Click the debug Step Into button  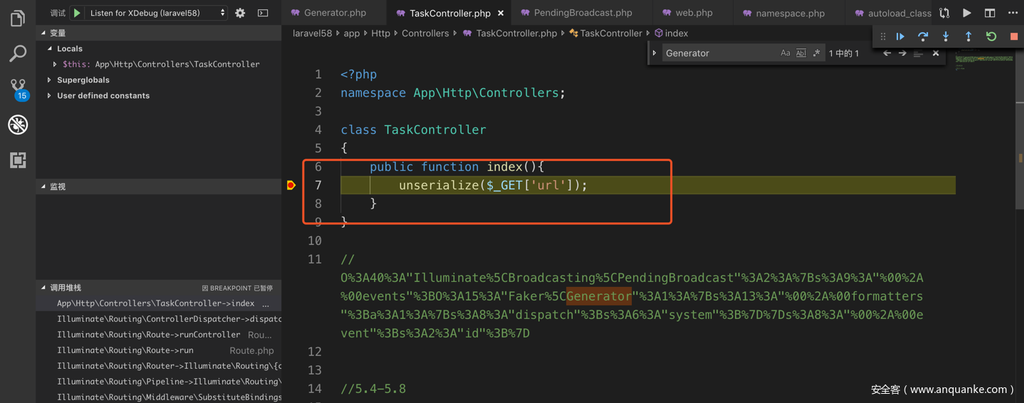point(946,37)
